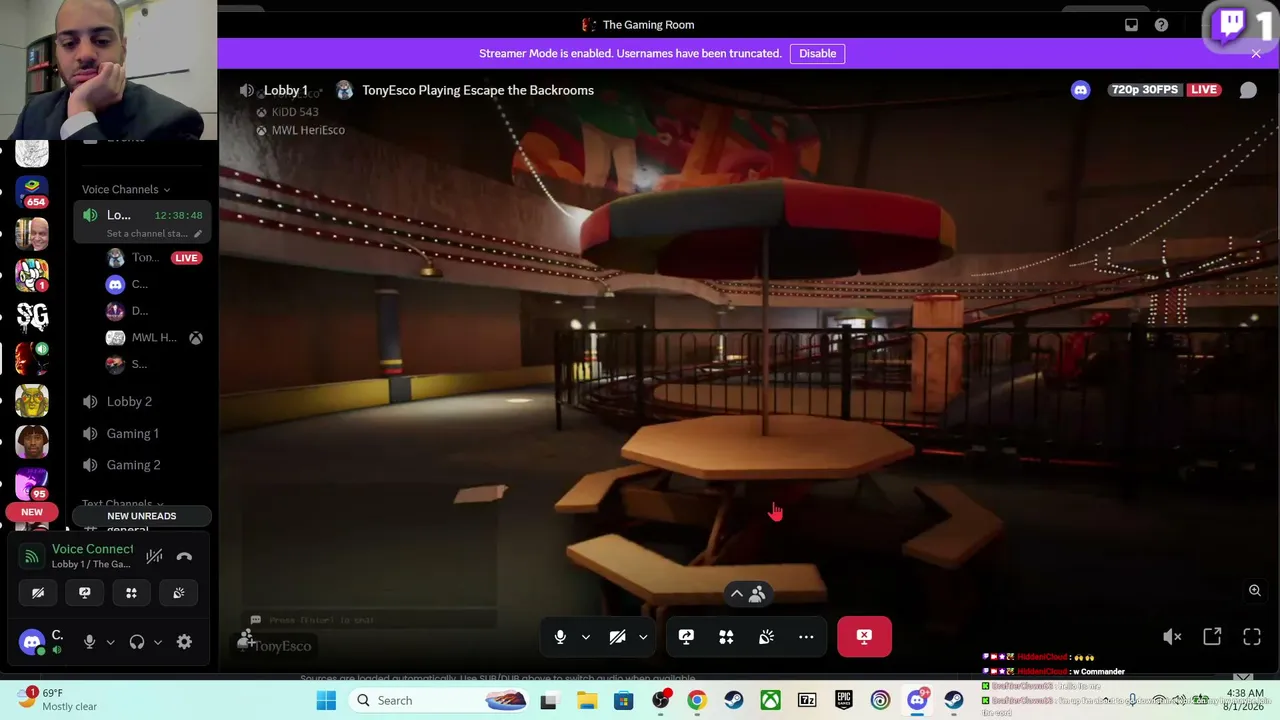Click the zoom magnifier on the stream
1280x720 pixels.
click(x=1255, y=591)
